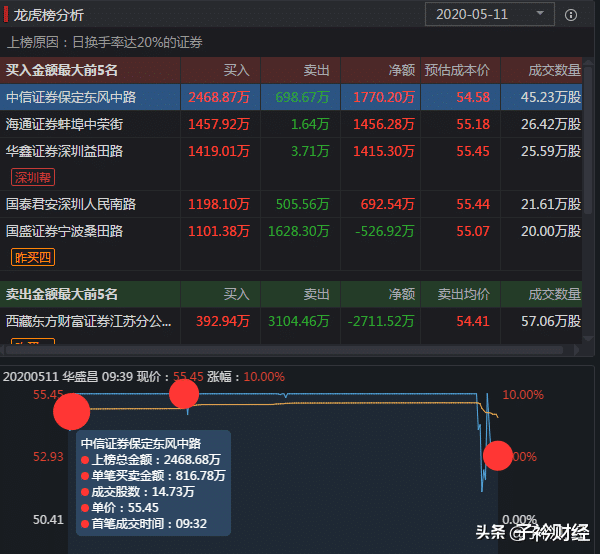Click sell amount 698.67万

click(x=302, y=97)
